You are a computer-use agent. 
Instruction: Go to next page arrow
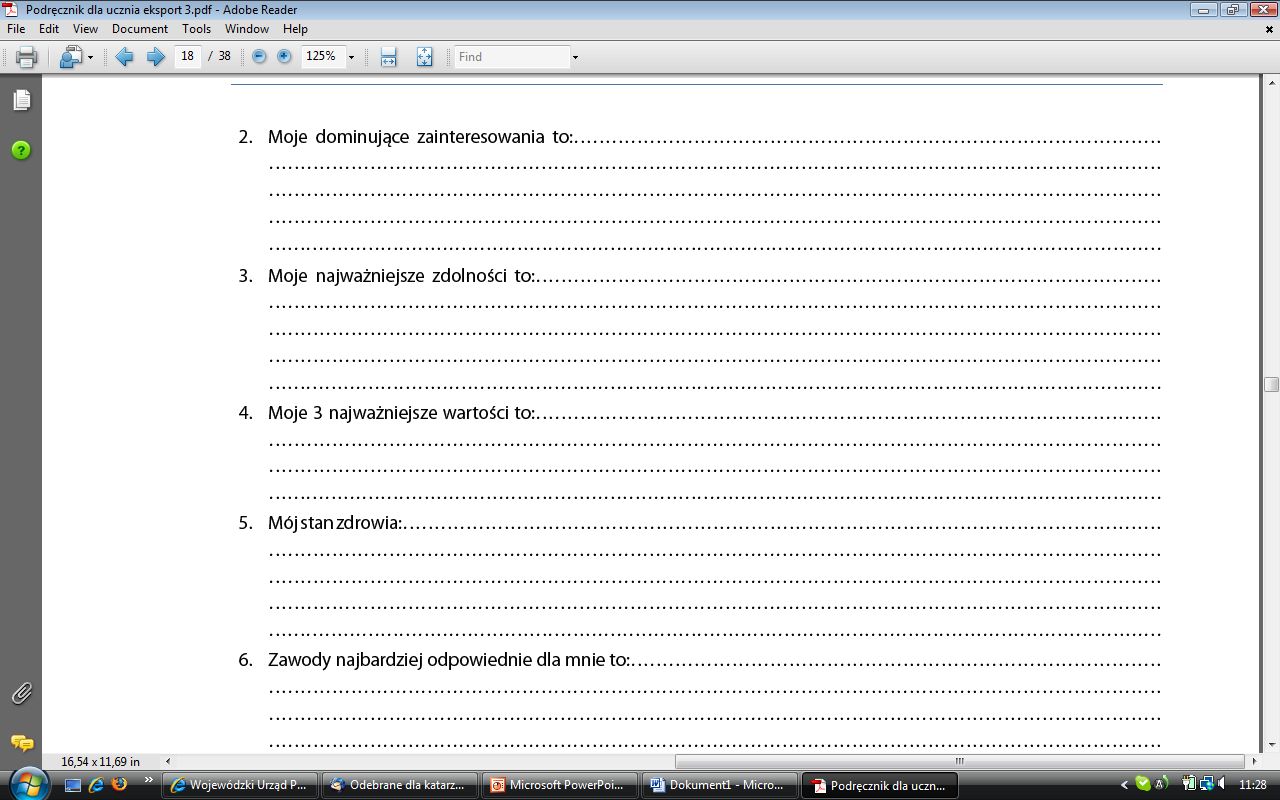click(x=155, y=57)
